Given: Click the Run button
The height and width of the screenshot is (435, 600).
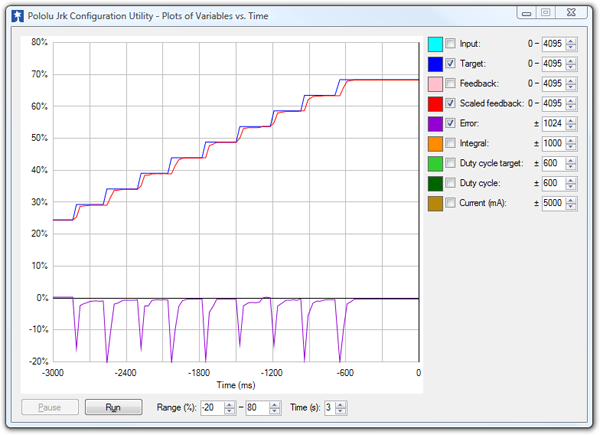Looking at the screenshot, I should pos(113,408).
